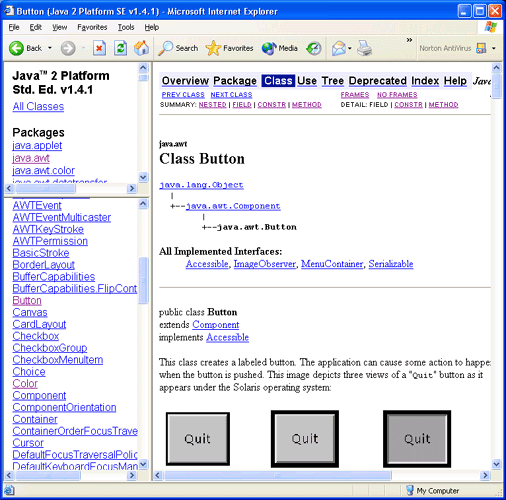Go to the Overview navigation tab
Image resolution: width=506 pixels, height=500 pixels.
pyautogui.click(x=185, y=81)
